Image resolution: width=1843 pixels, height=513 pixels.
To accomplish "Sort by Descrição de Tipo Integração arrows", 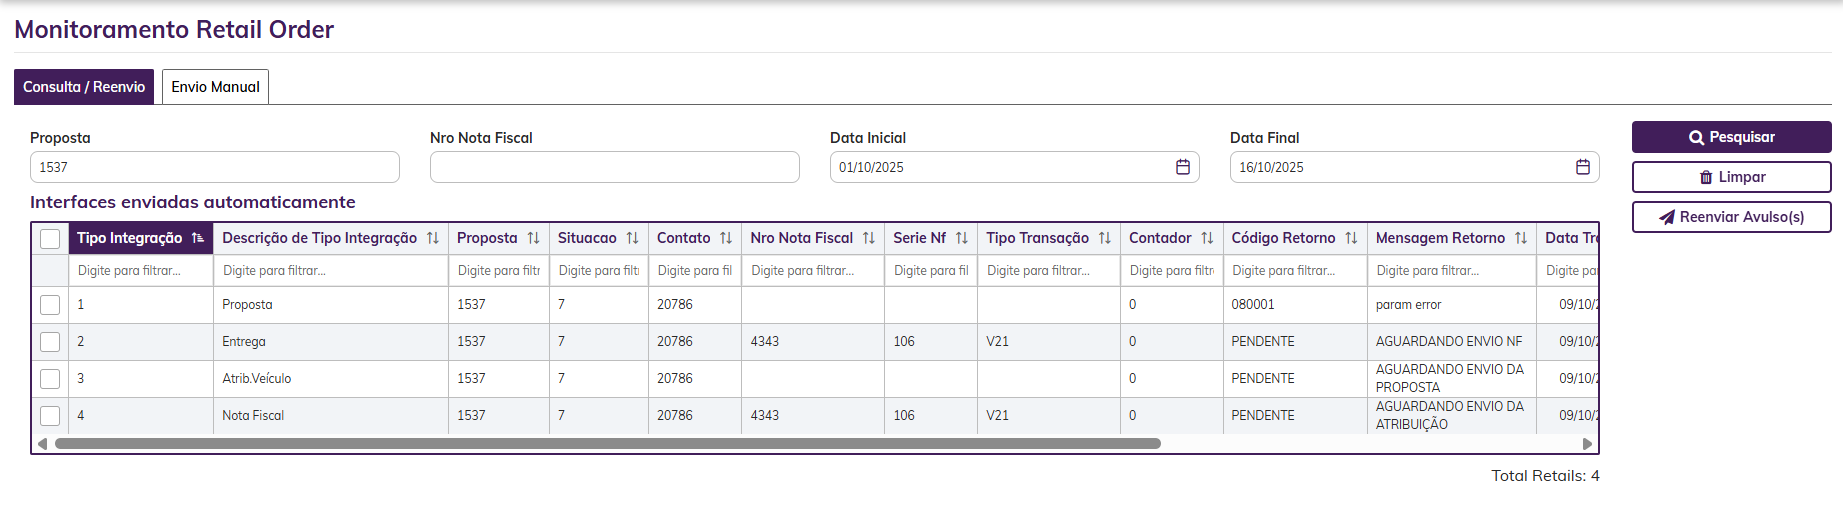I will point(433,238).
